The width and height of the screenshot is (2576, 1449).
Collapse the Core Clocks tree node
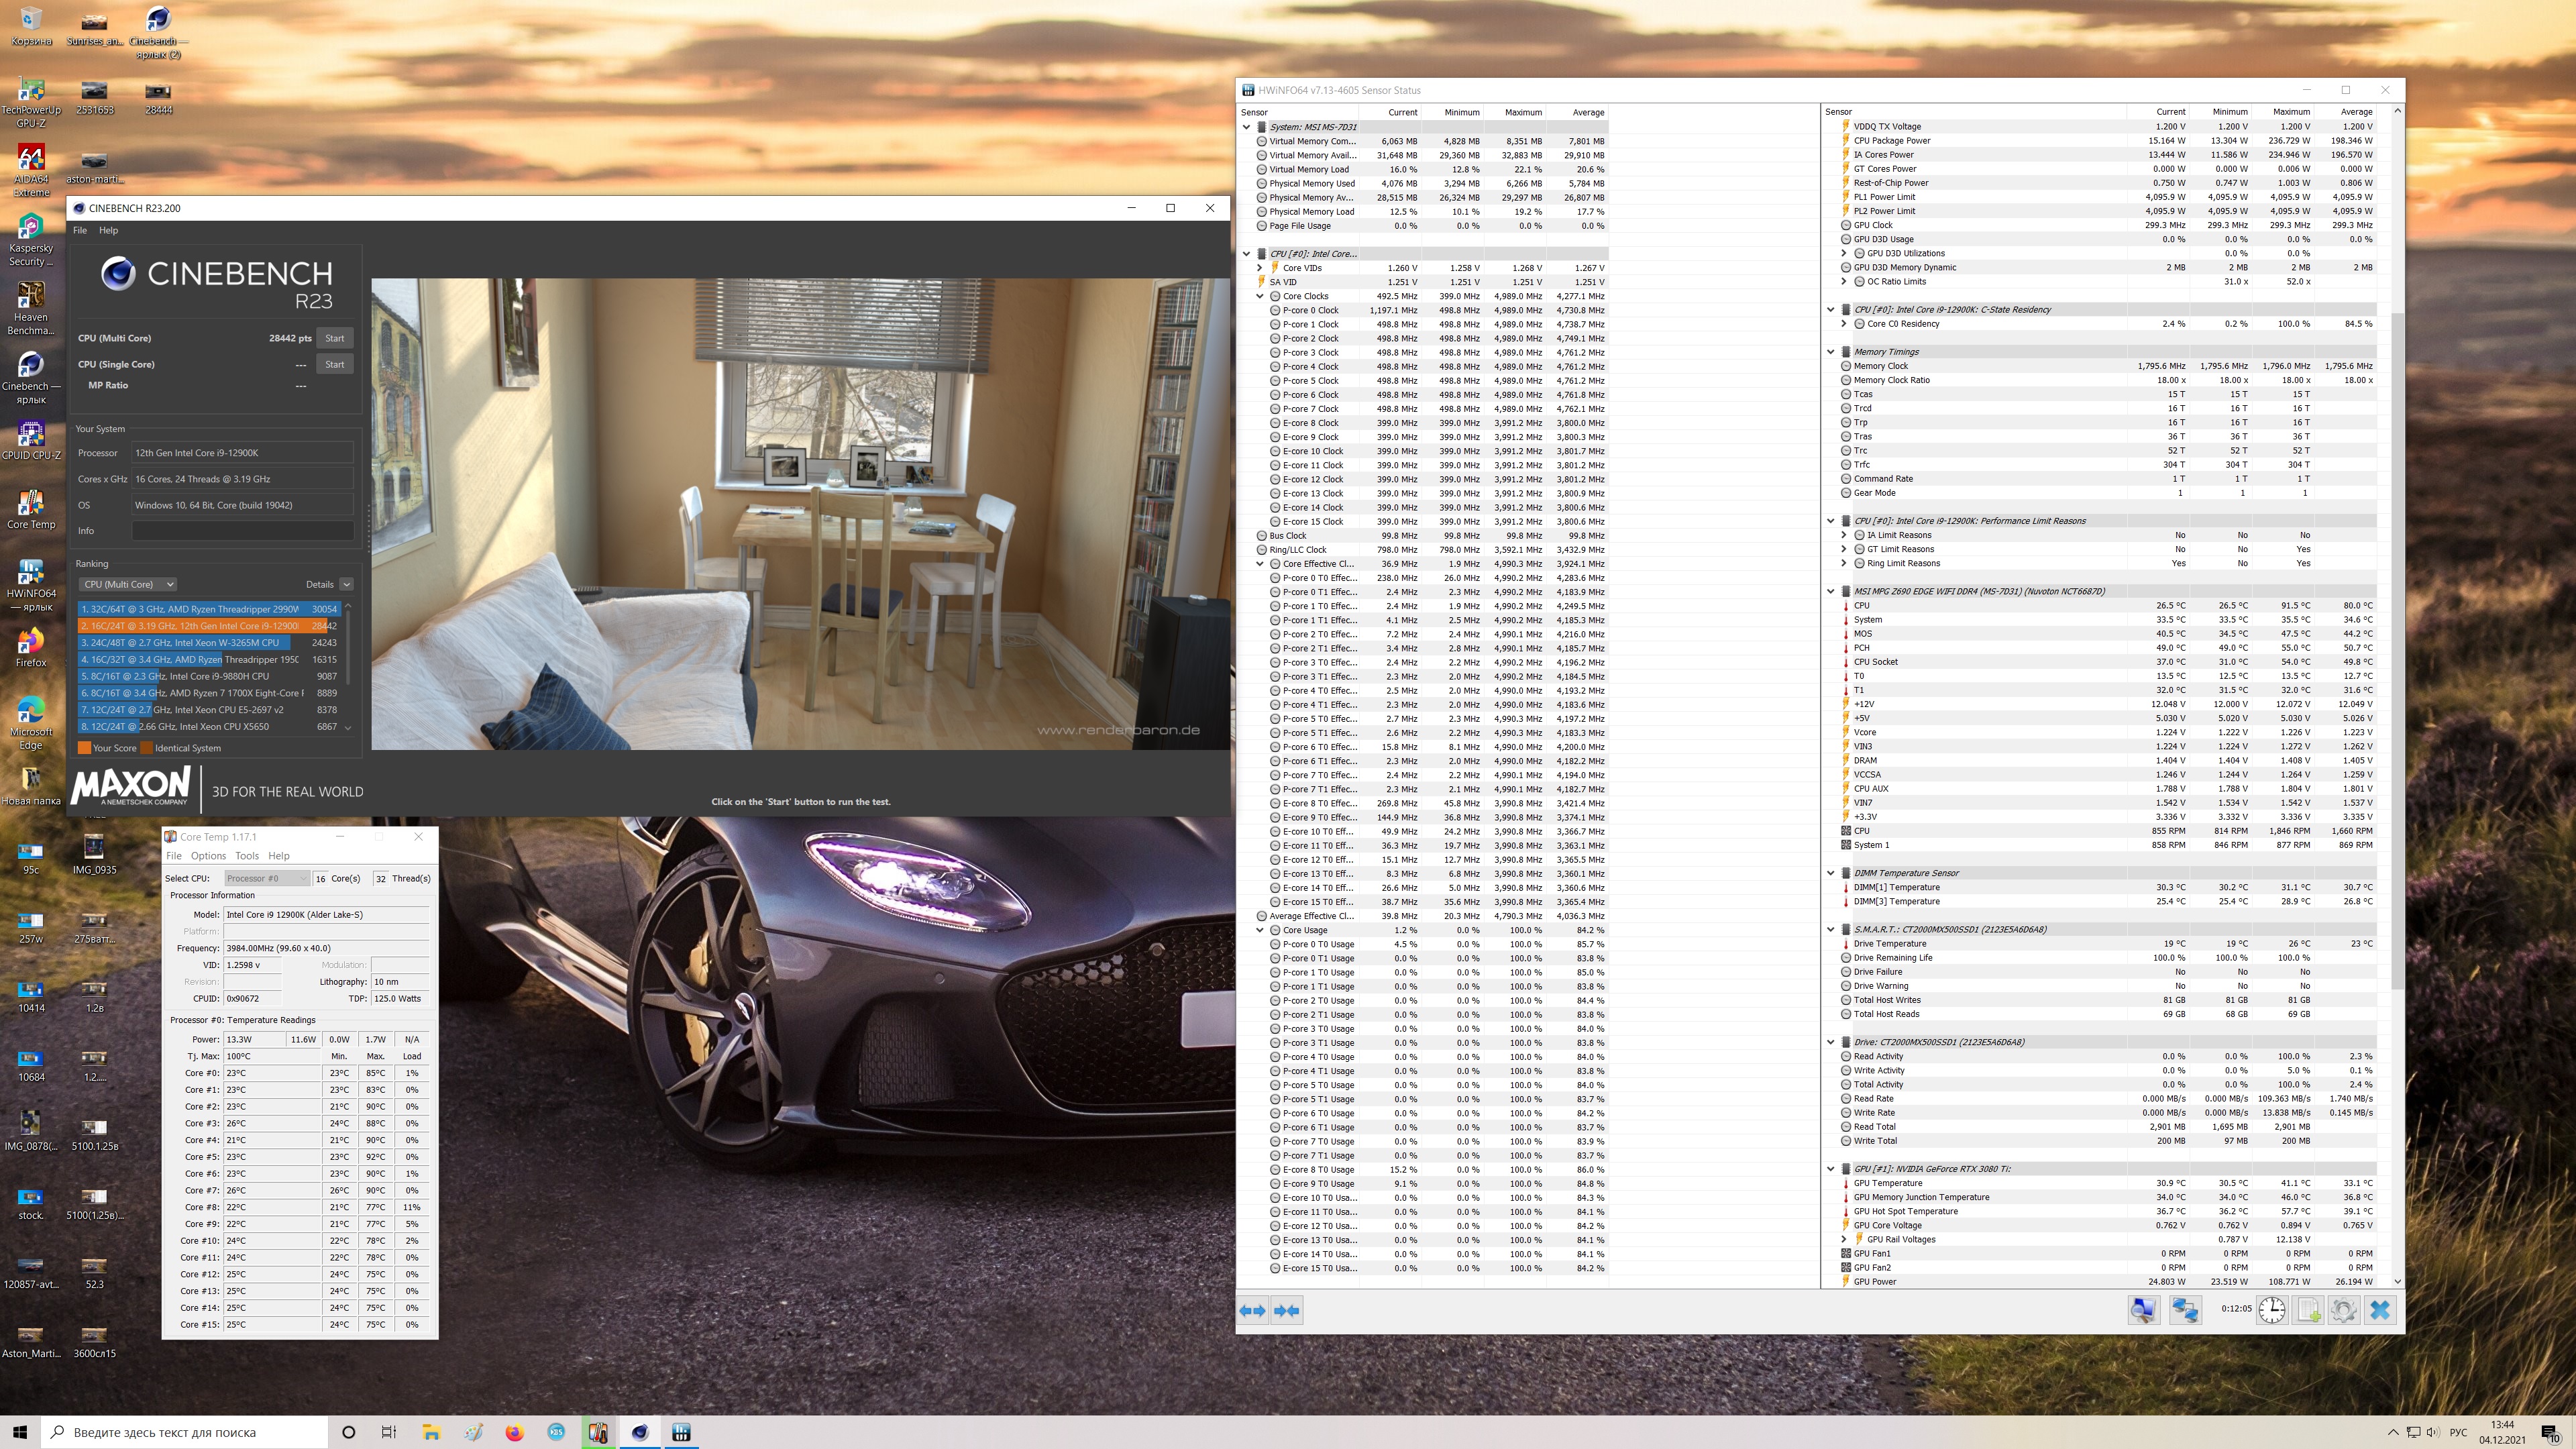pyautogui.click(x=1260, y=296)
